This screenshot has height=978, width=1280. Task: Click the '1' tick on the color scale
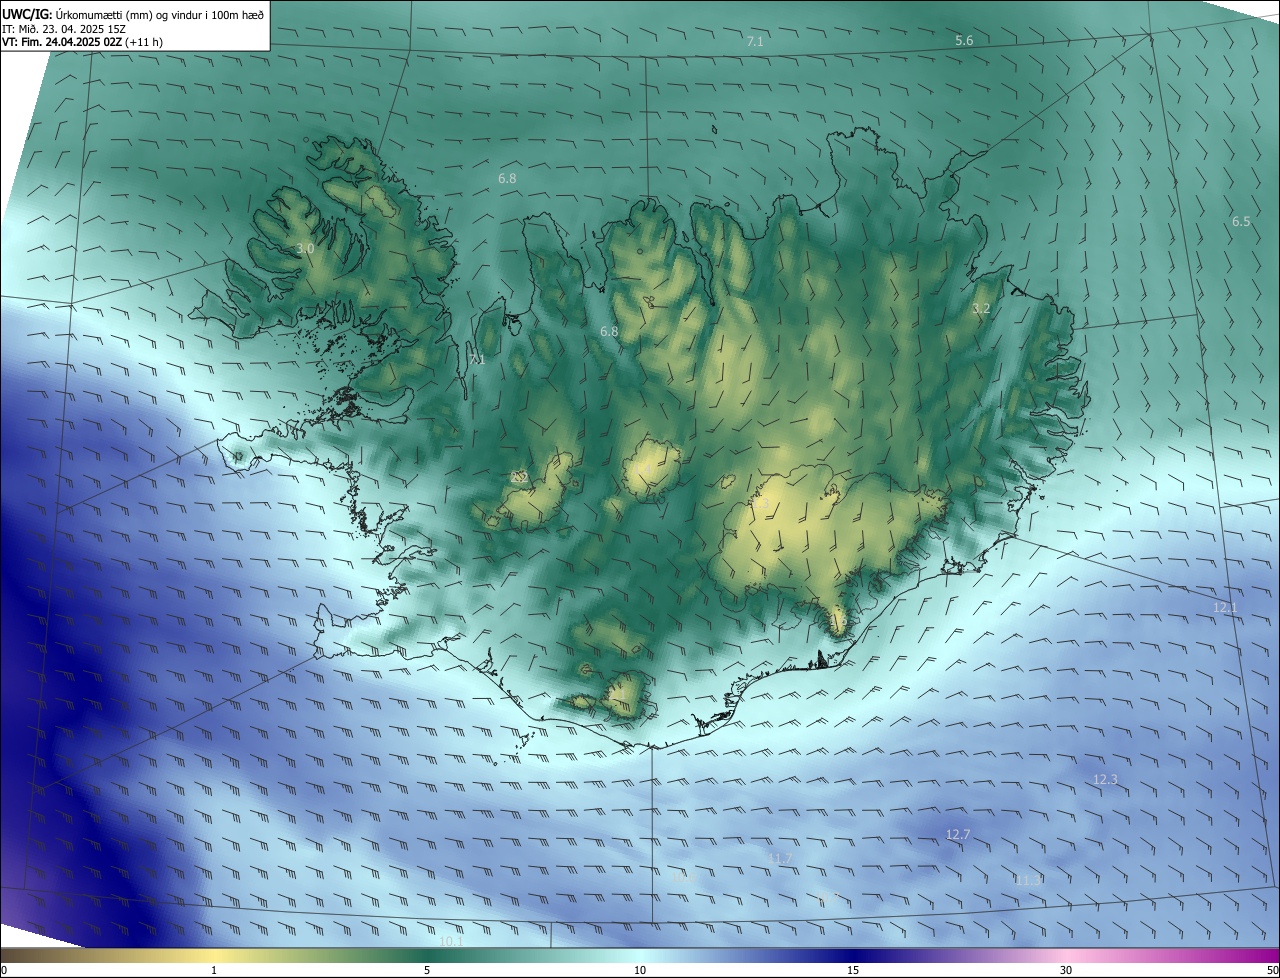pyautogui.click(x=214, y=970)
